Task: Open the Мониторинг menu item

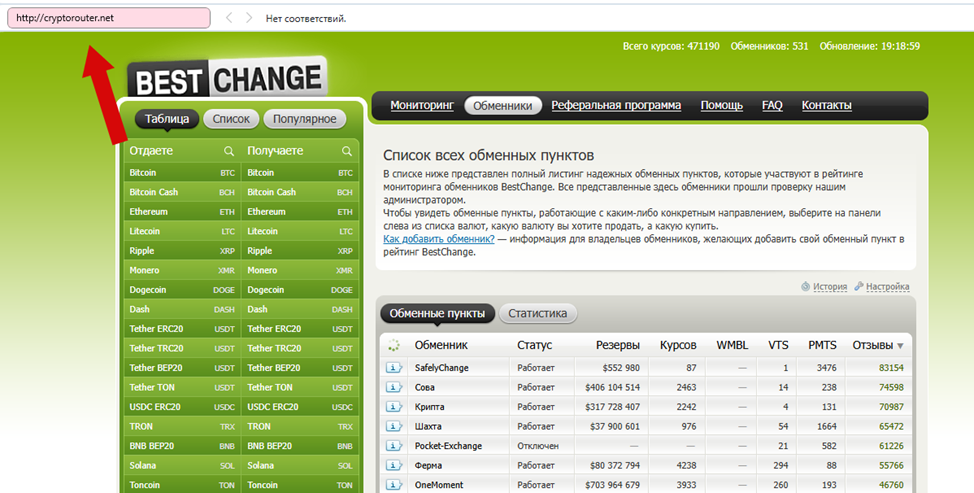Action: point(422,106)
